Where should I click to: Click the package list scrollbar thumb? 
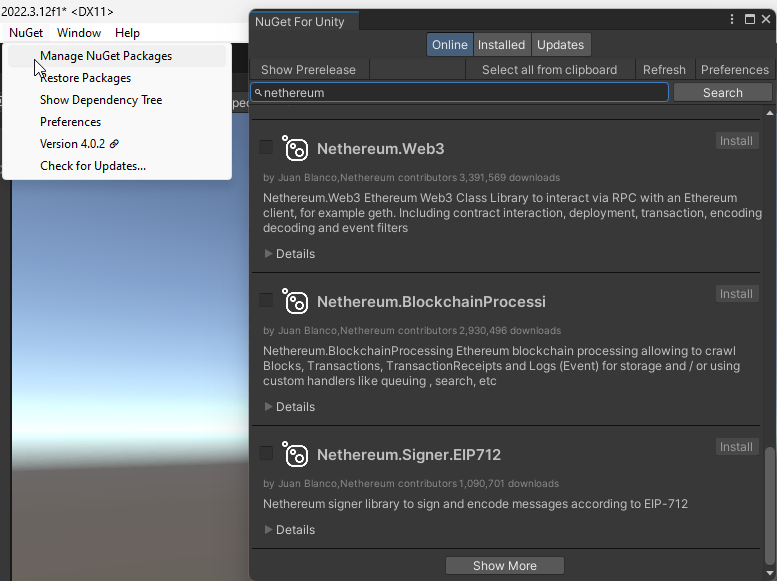point(769,505)
